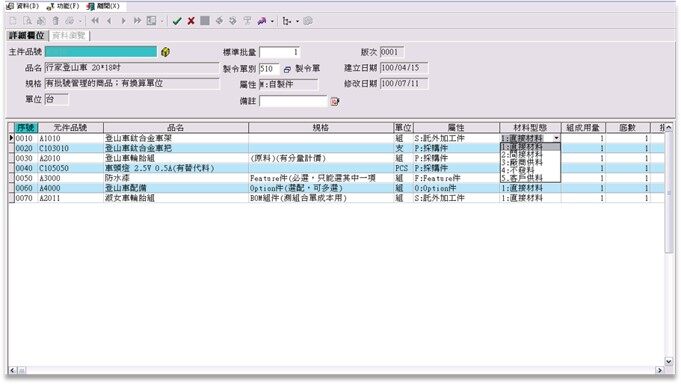Select 2:間接材料 in the open dropdown list
This screenshot has height=384, width=681.
(x=530, y=155)
